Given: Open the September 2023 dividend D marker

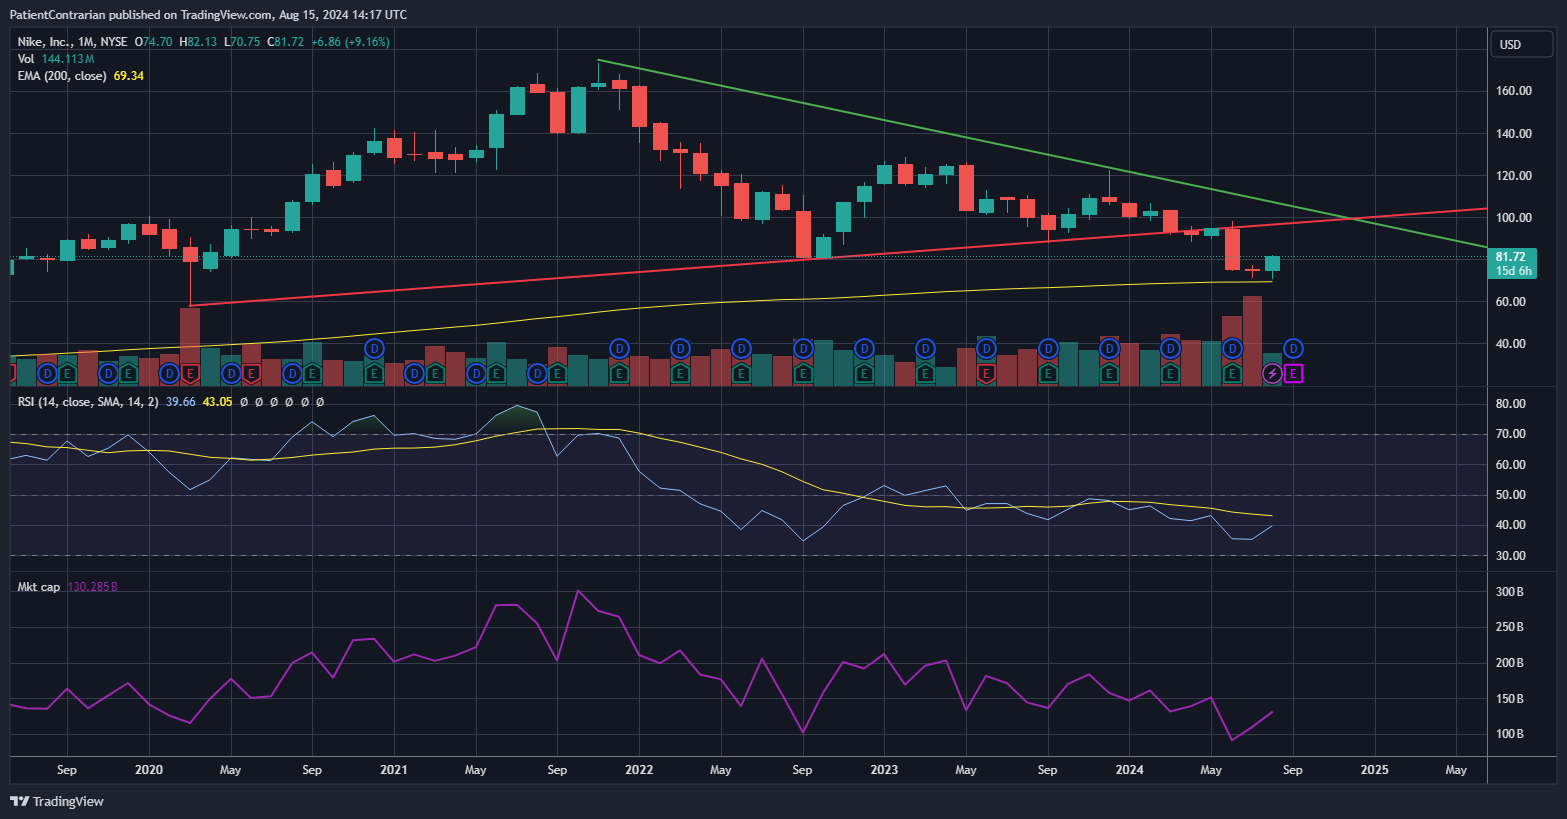Looking at the screenshot, I should click(1047, 349).
